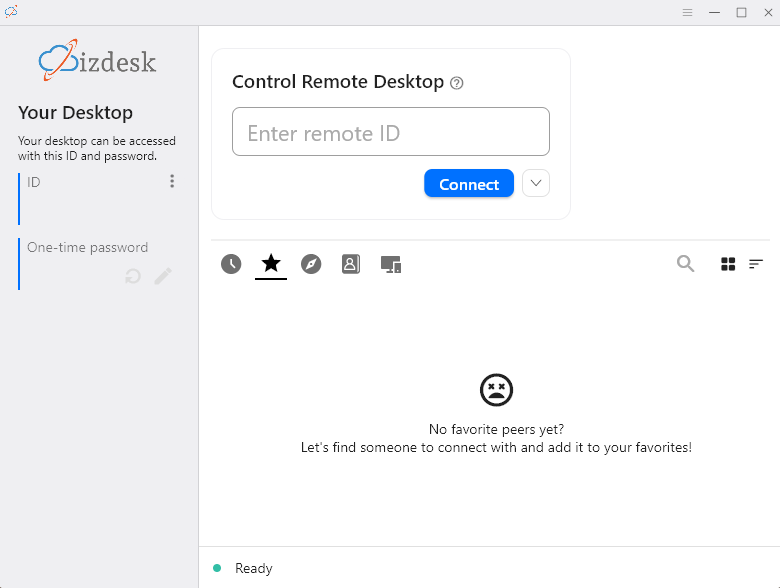Maximize the Bizdesk window
Screen dimensions: 780x588
click(x=741, y=12)
